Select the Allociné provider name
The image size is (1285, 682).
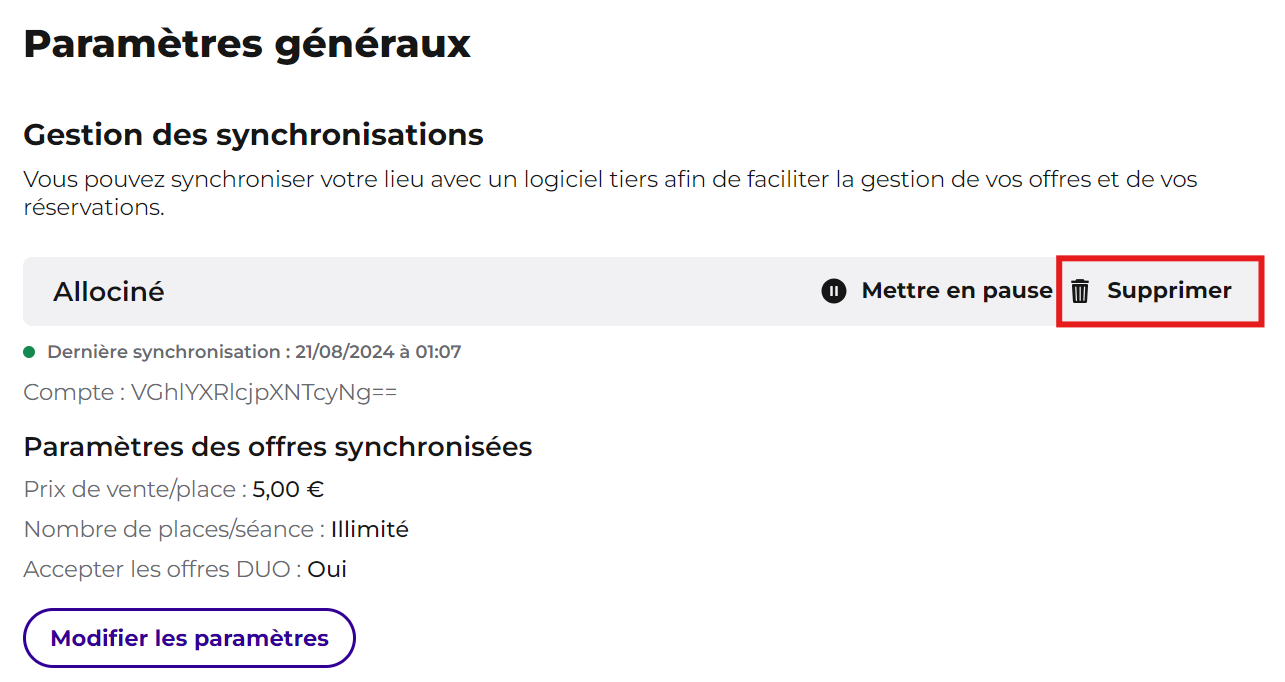(x=109, y=291)
